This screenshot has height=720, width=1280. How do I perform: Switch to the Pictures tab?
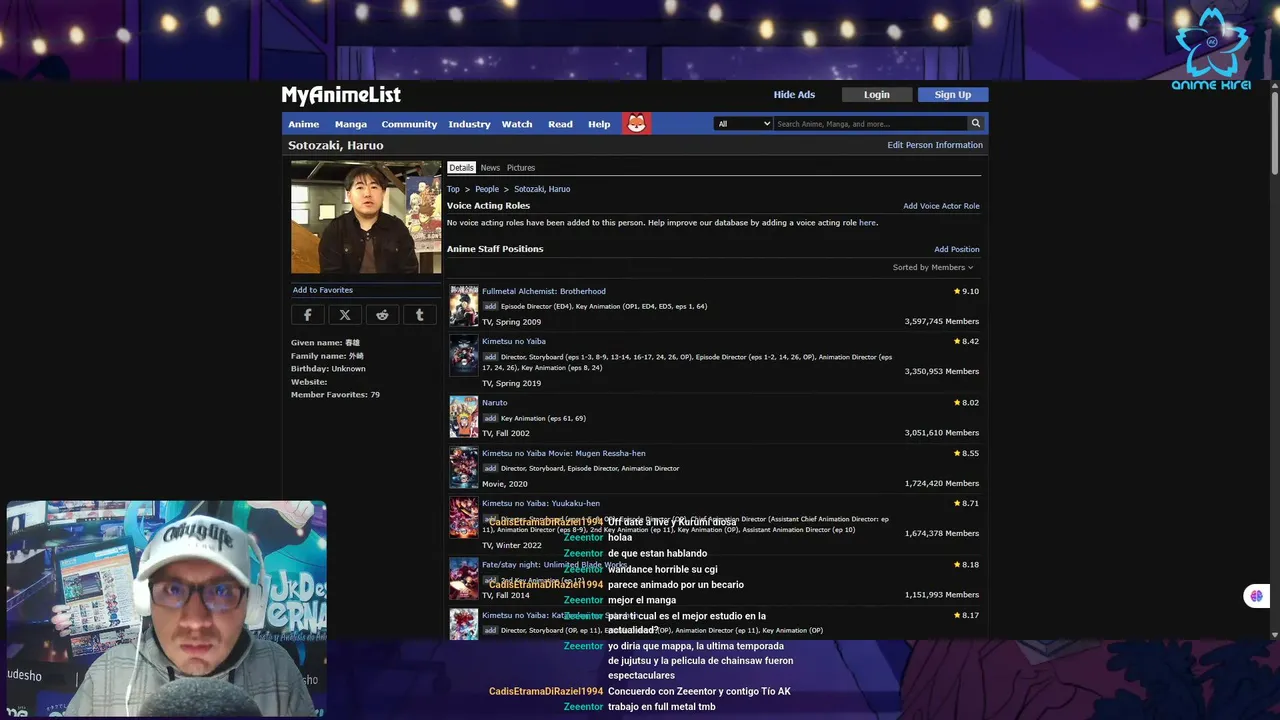click(x=521, y=168)
